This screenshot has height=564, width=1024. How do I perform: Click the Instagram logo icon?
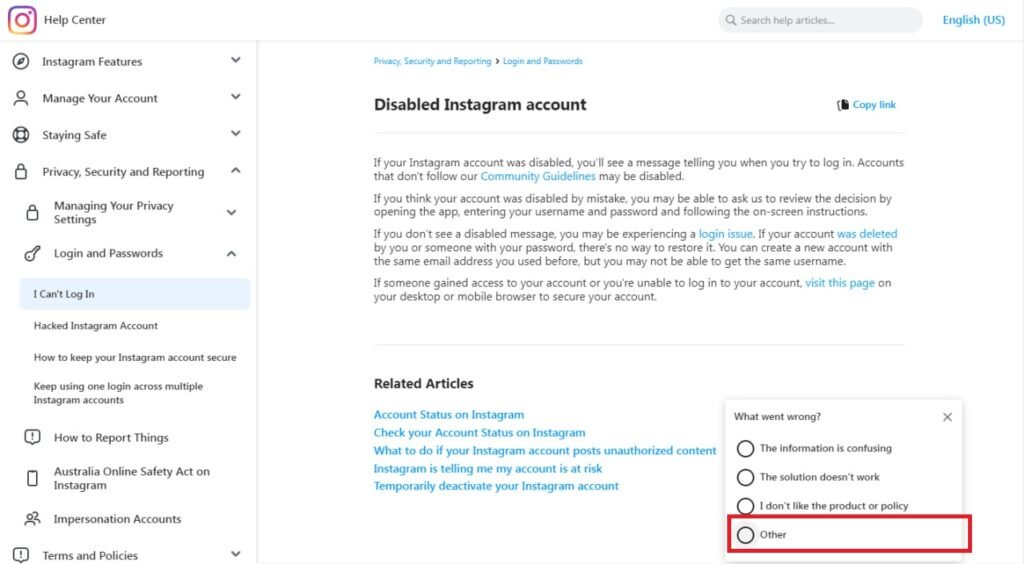22,20
